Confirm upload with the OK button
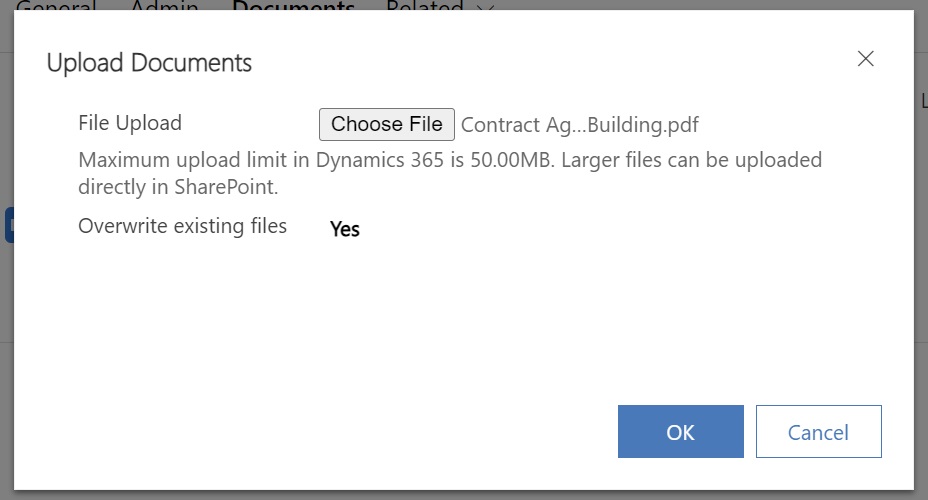 tap(681, 431)
